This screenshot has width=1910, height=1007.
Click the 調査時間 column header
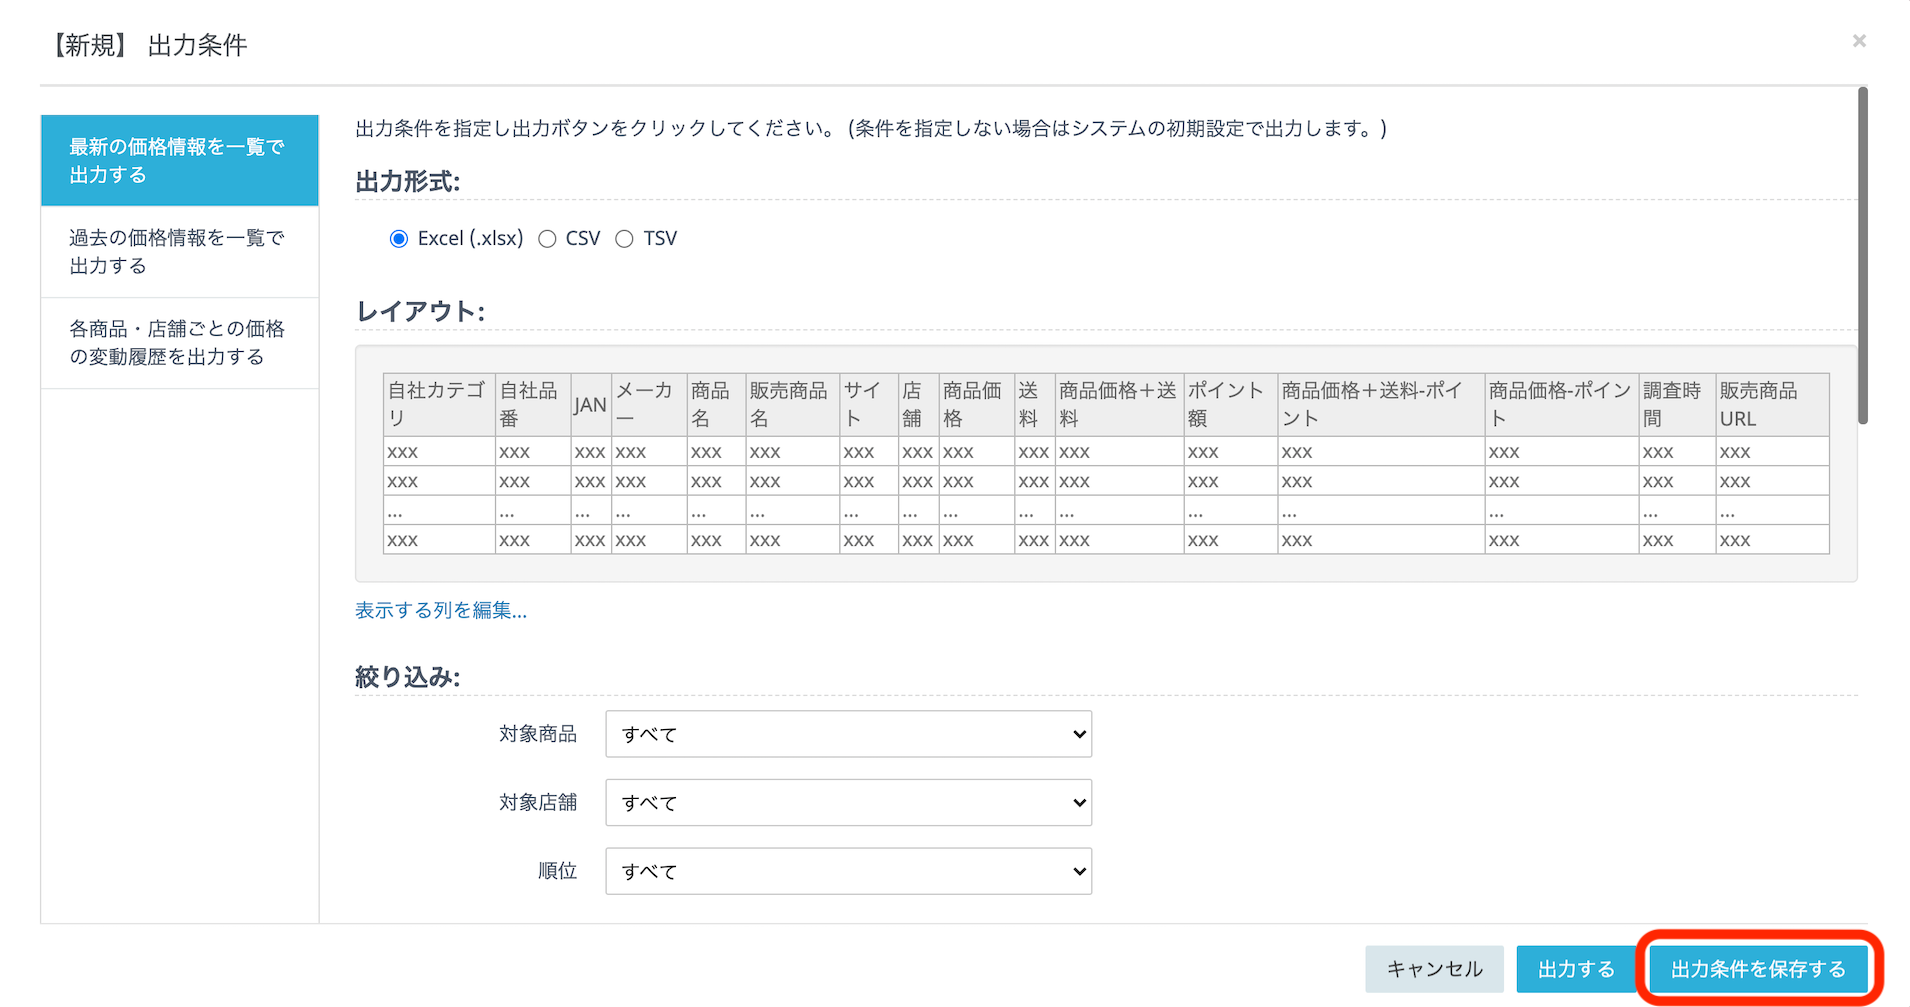(x=1676, y=404)
